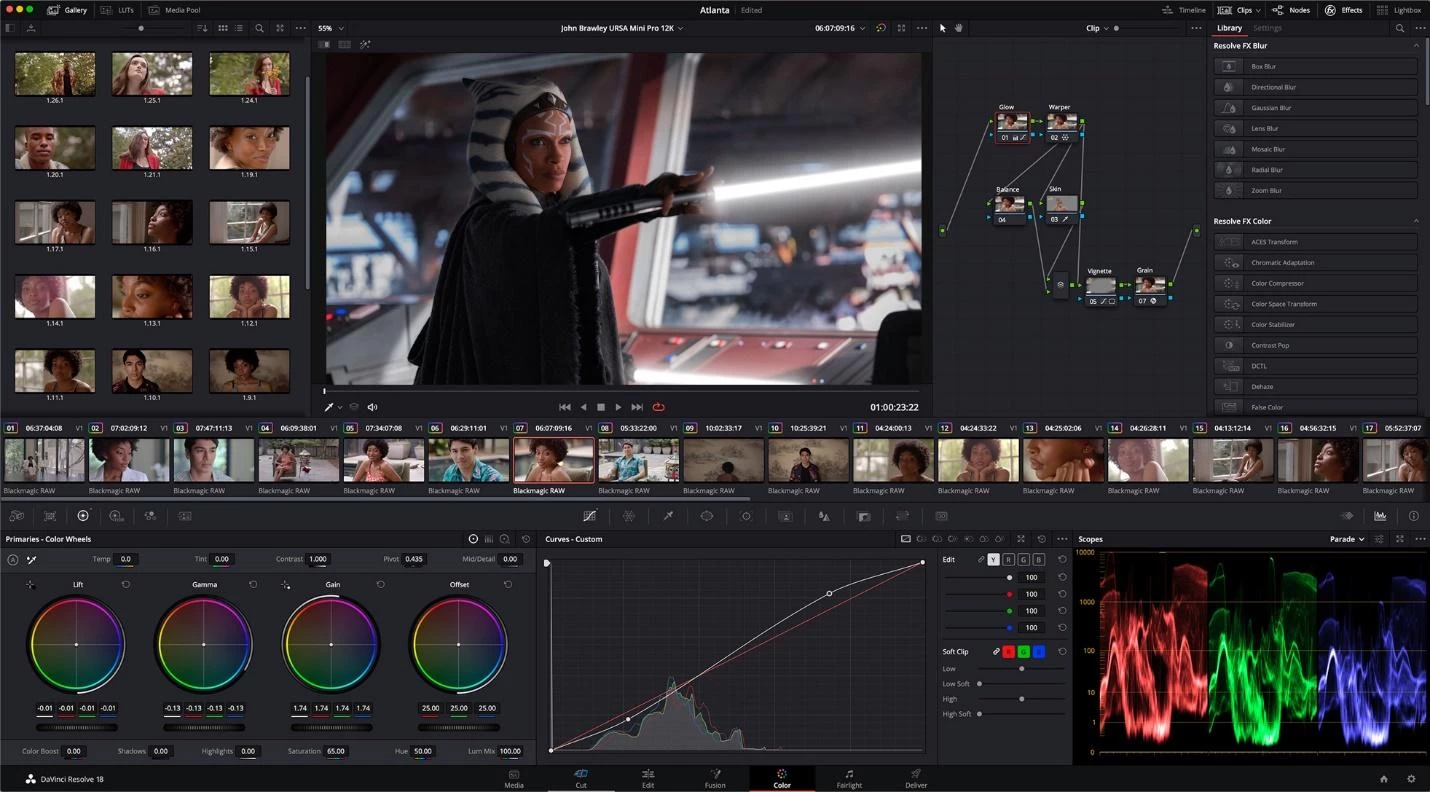1430x792 pixels.
Task: Click the Auto Balance A icon
Action: point(12,559)
